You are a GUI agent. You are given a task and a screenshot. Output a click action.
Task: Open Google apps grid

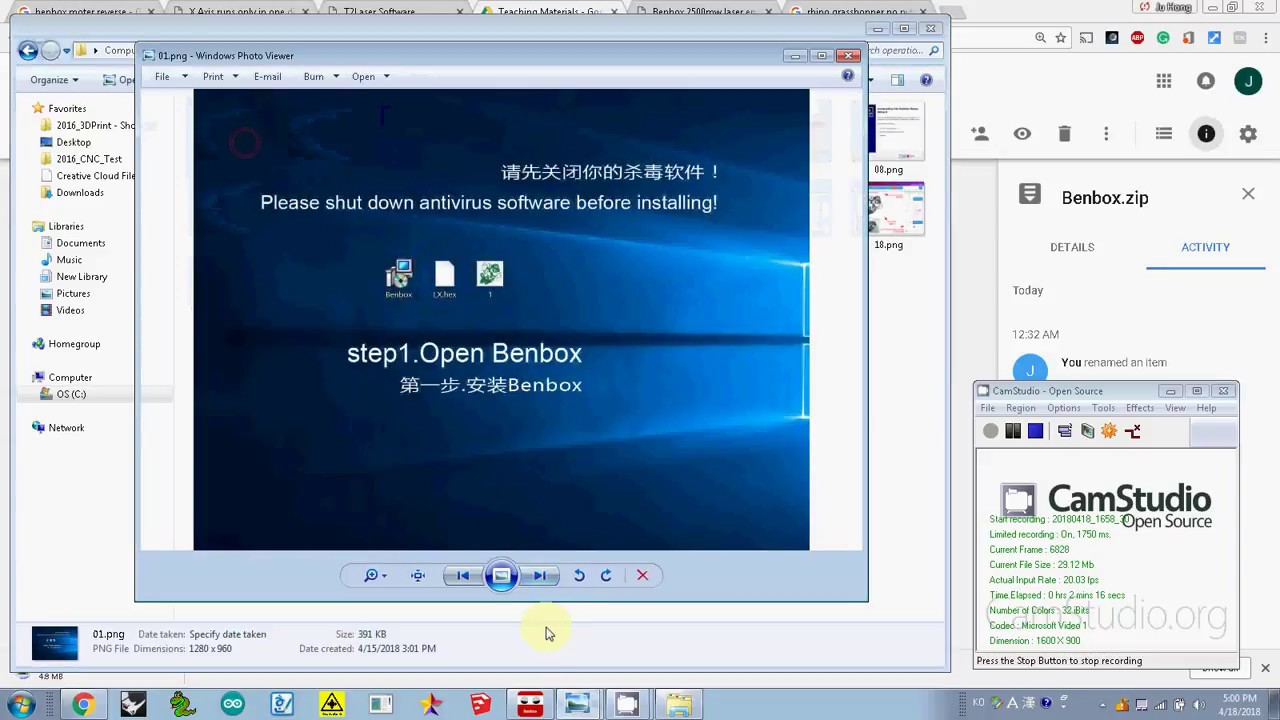pyautogui.click(x=1164, y=81)
